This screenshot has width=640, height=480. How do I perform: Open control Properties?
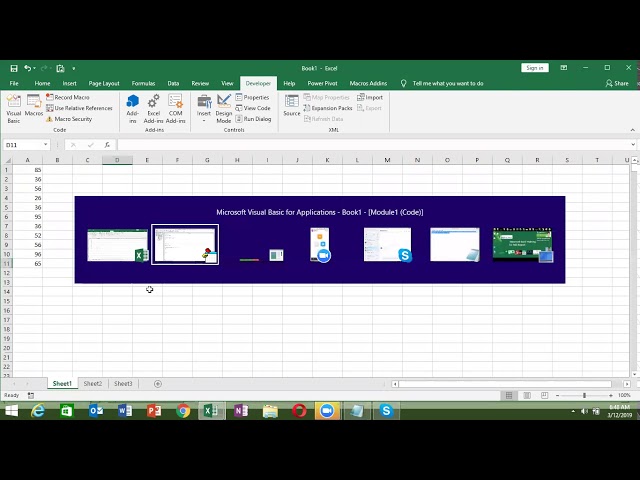(x=252, y=97)
